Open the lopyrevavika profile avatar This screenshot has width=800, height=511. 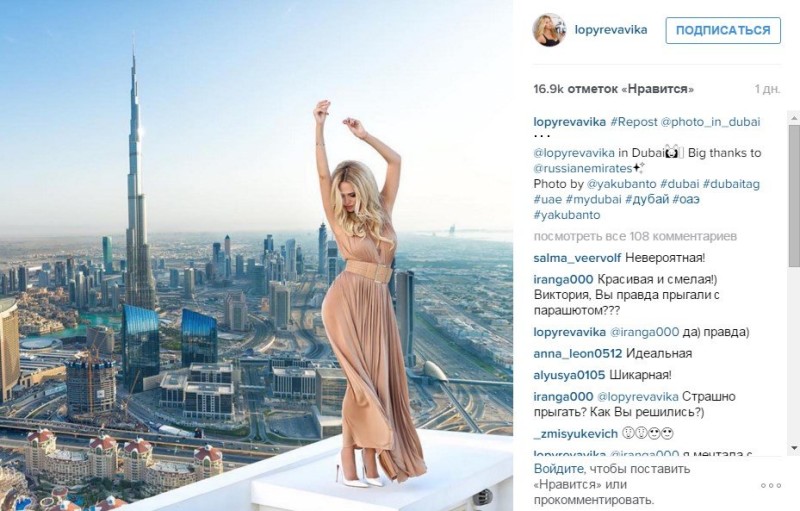coord(549,30)
